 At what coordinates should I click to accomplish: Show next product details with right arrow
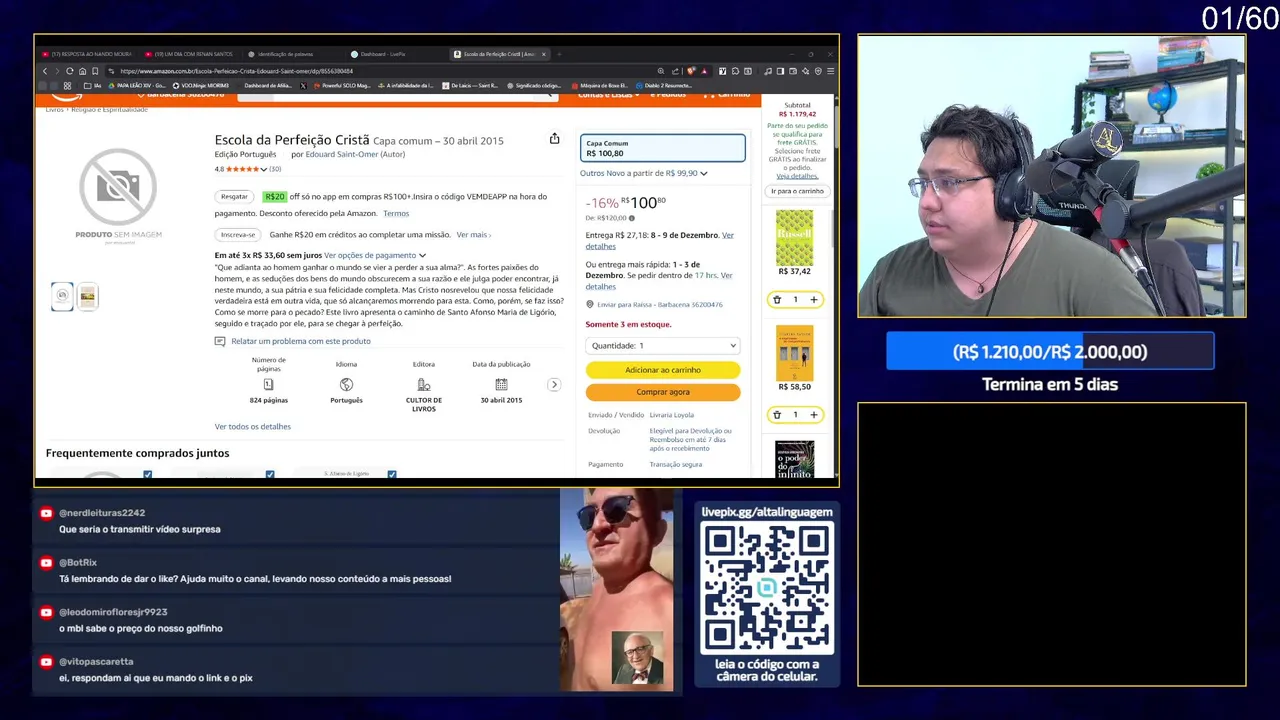point(554,384)
